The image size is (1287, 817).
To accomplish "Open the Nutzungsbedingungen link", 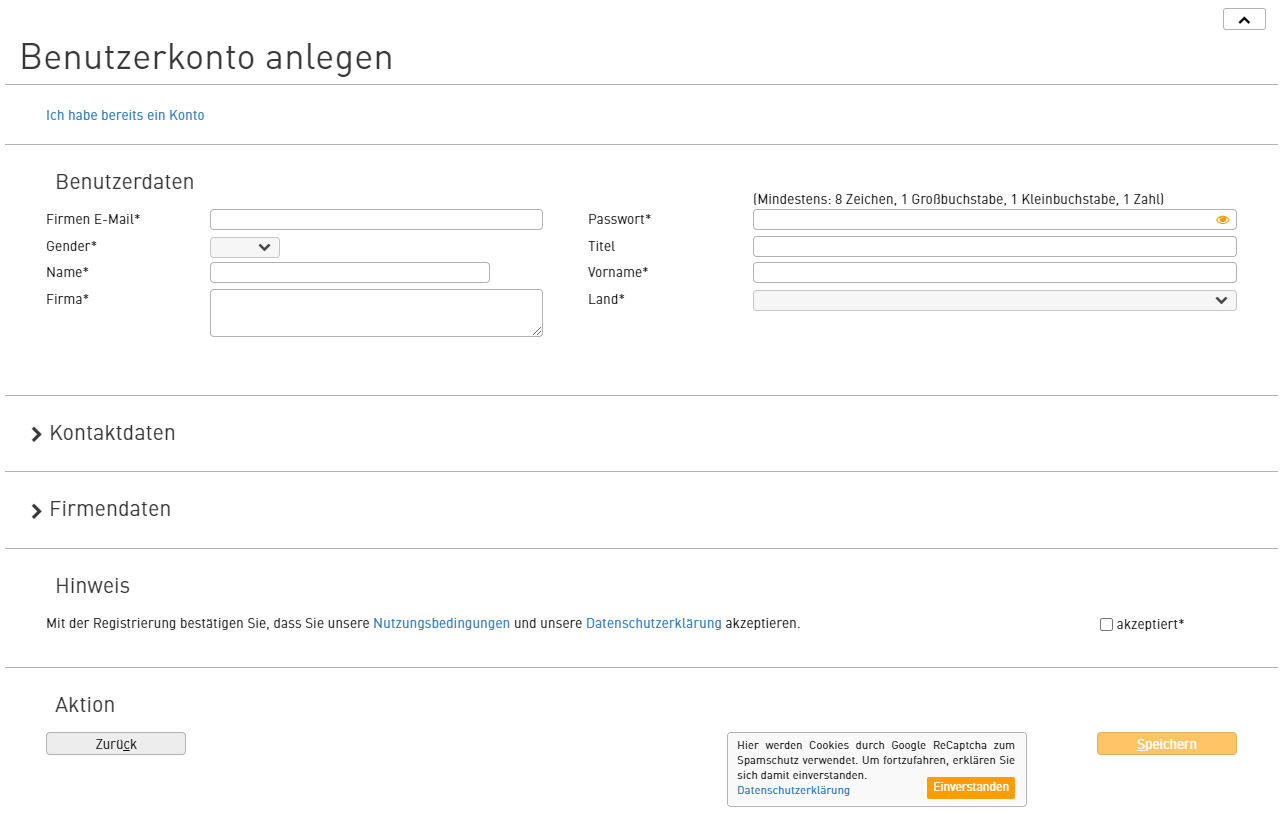I will [x=441, y=623].
